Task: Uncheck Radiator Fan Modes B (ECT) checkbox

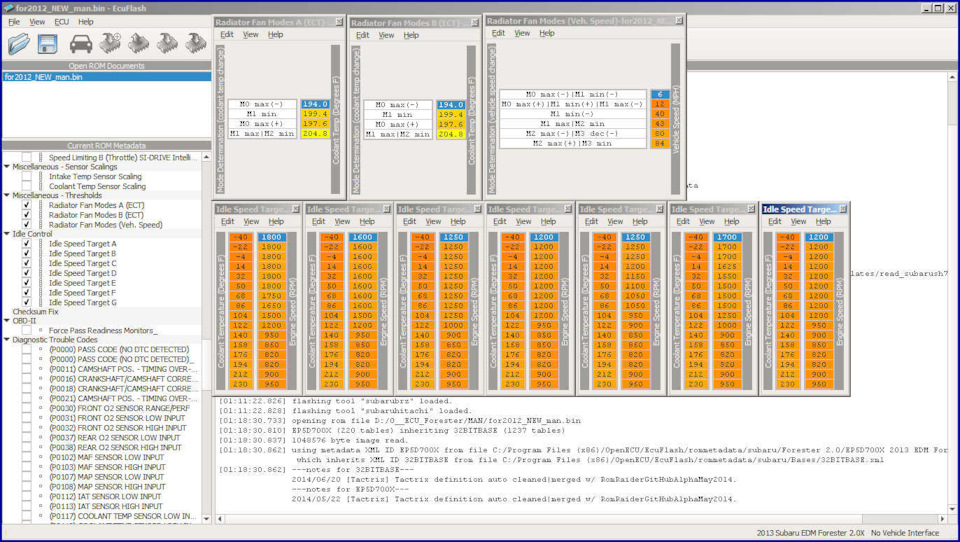Action: [x=27, y=215]
